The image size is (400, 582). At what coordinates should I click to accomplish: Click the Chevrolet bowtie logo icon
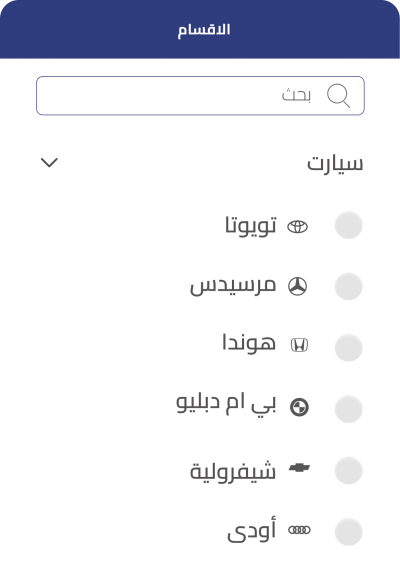pyautogui.click(x=299, y=468)
